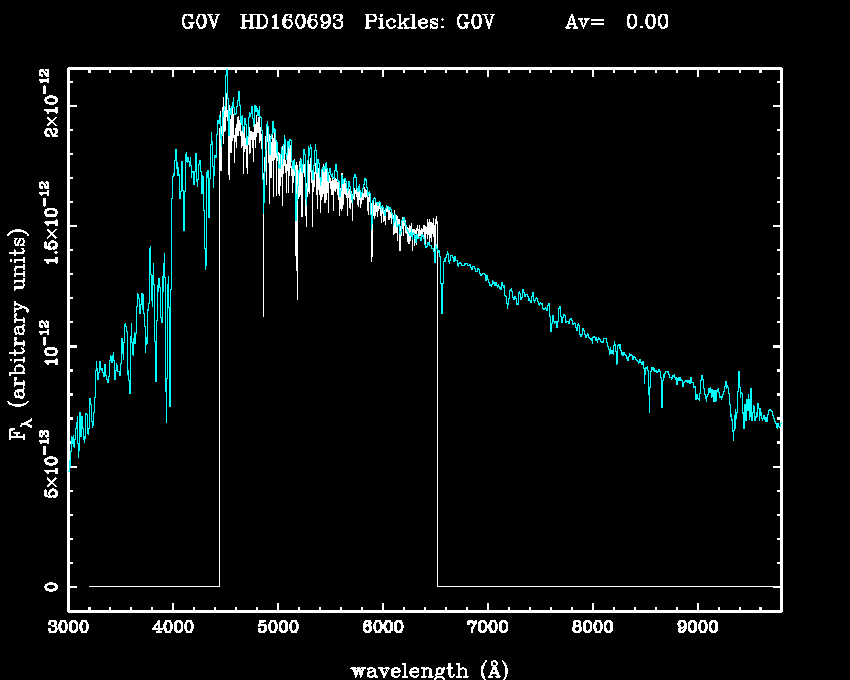Viewport: 850px width, 680px height.
Task: Click the 1.5×10⁻¹² y-axis tick label
Action: click(x=48, y=226)
